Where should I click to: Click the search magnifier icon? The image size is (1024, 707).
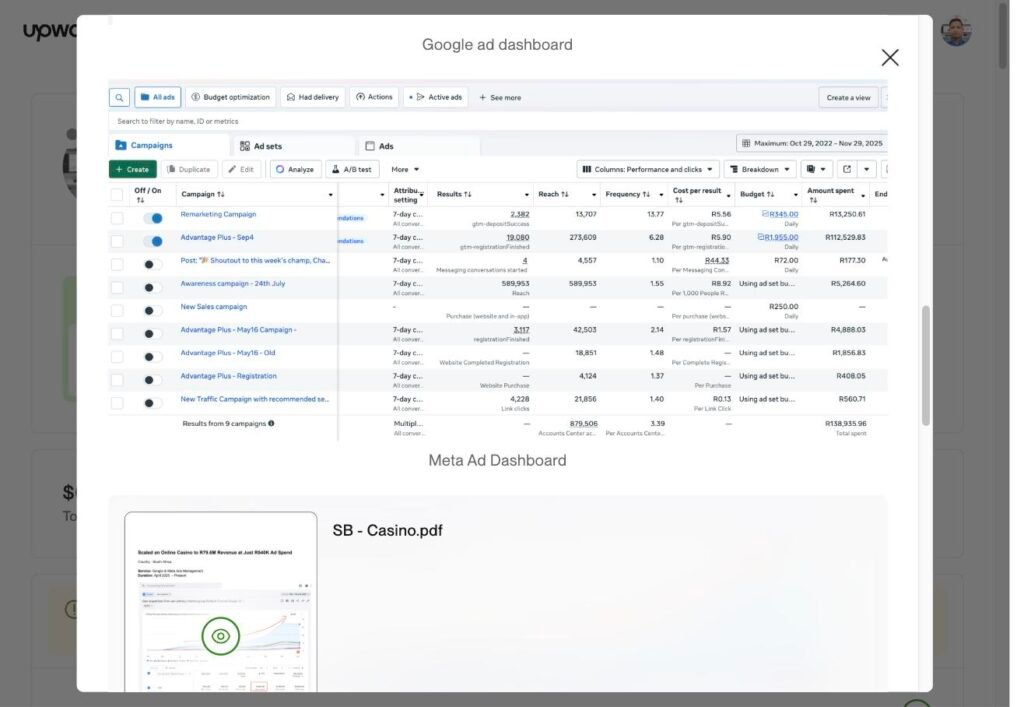[x=118, y=97]
